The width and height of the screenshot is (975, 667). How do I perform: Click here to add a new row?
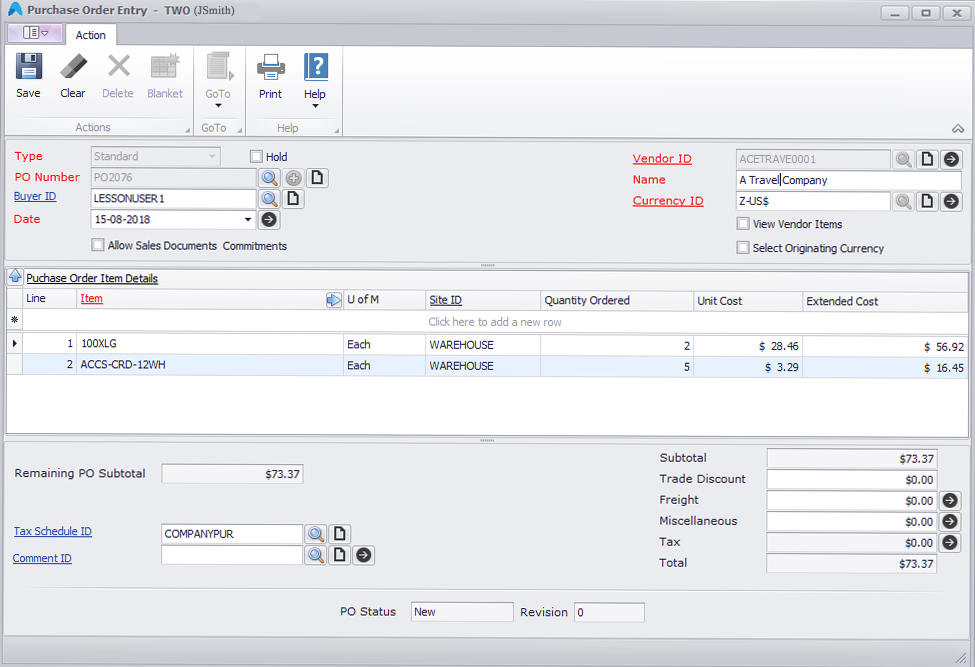pos(494,322)
